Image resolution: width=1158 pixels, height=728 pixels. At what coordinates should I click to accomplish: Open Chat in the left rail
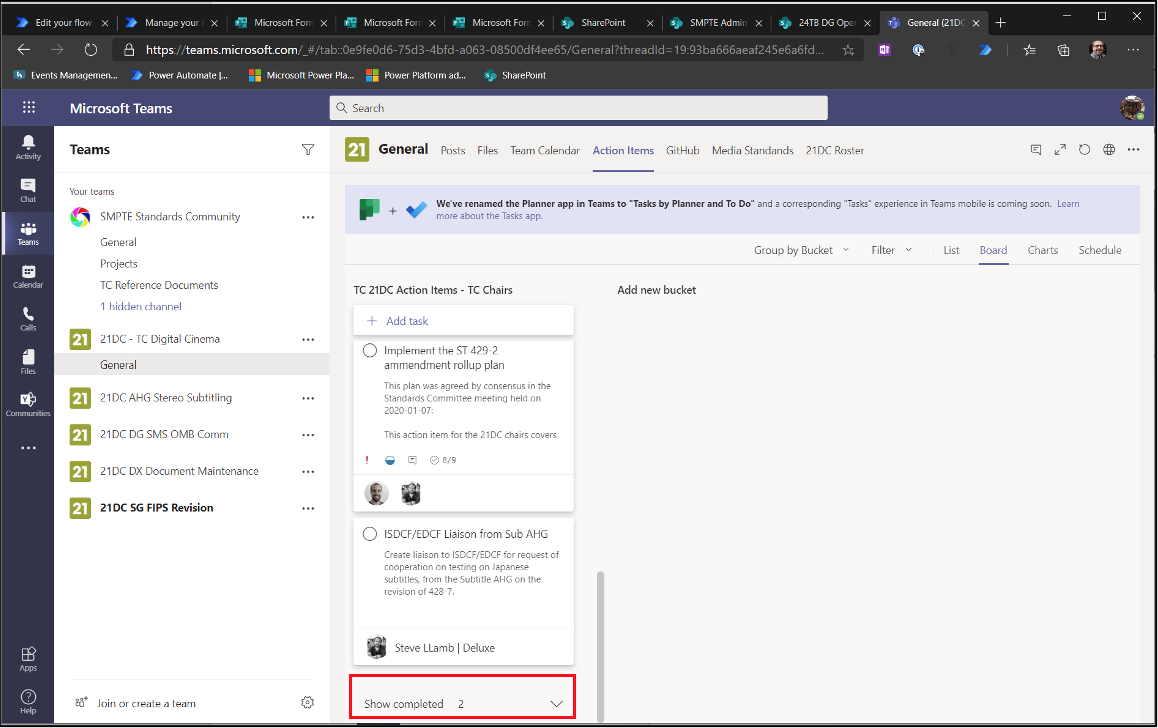click(x=28, y=190)
